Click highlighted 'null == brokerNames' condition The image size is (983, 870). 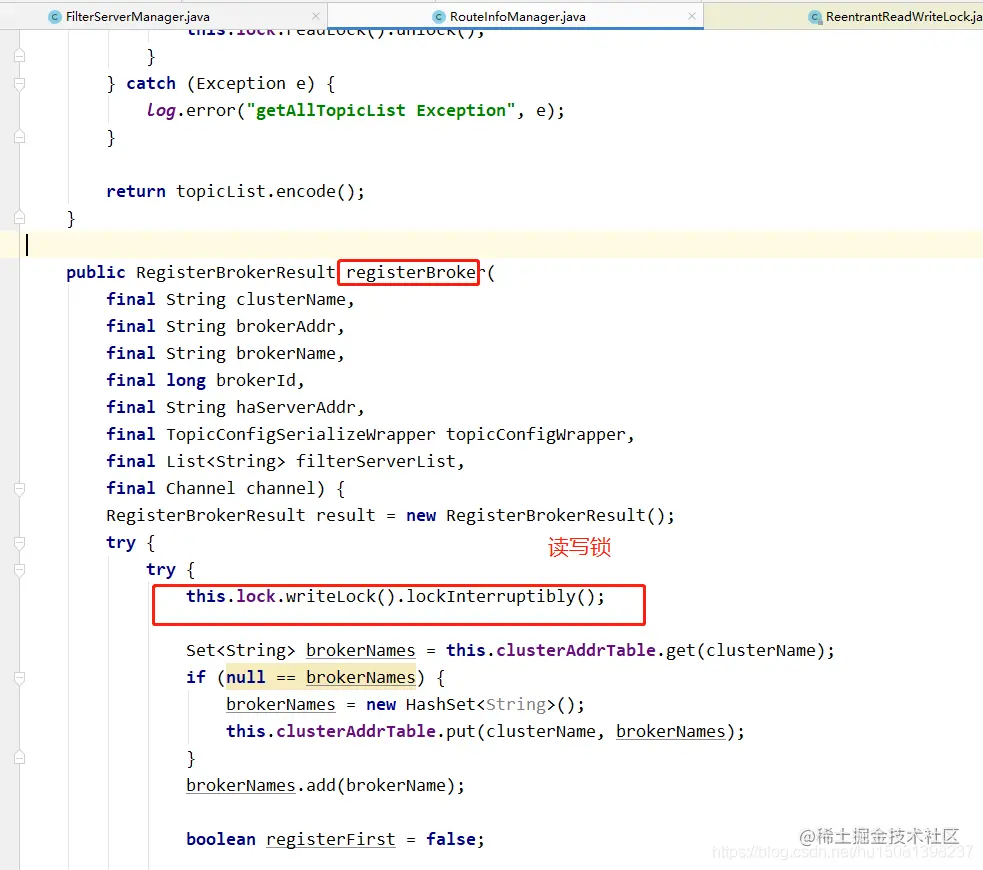pyautogui.click(x=320, y=678)
